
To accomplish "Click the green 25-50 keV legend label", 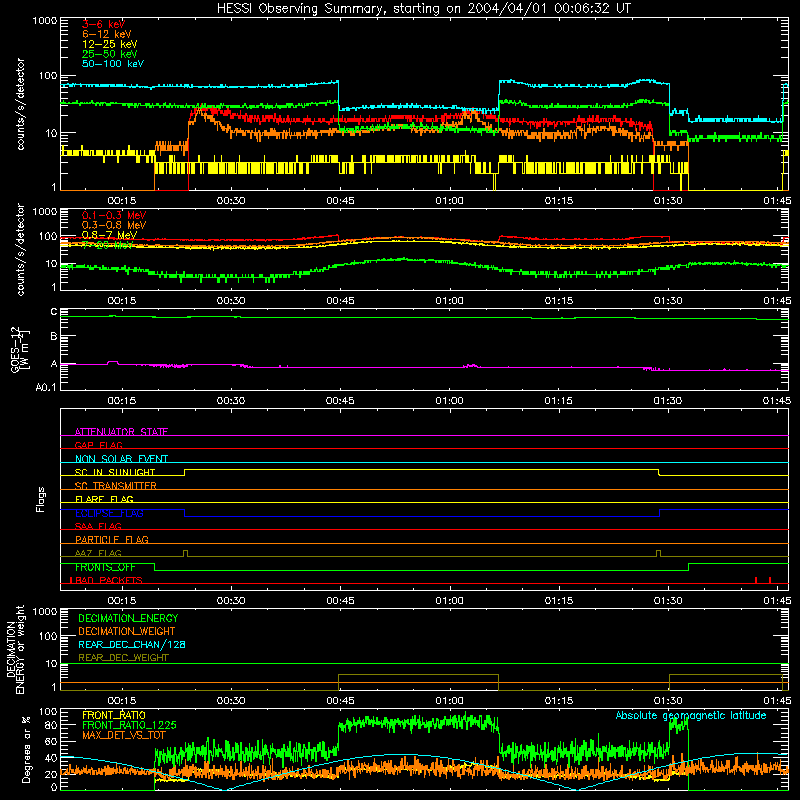I will click(x=110, y=54).
